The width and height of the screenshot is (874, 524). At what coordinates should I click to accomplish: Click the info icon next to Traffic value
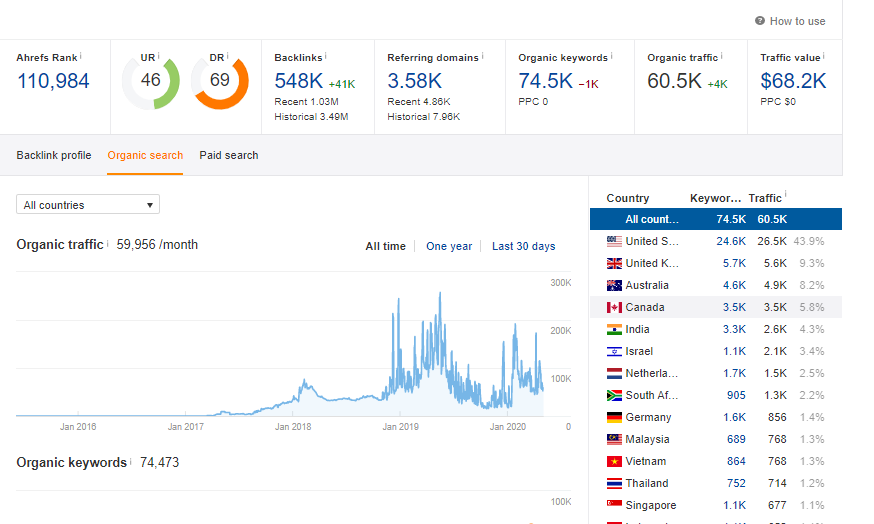tap(824, 56)
